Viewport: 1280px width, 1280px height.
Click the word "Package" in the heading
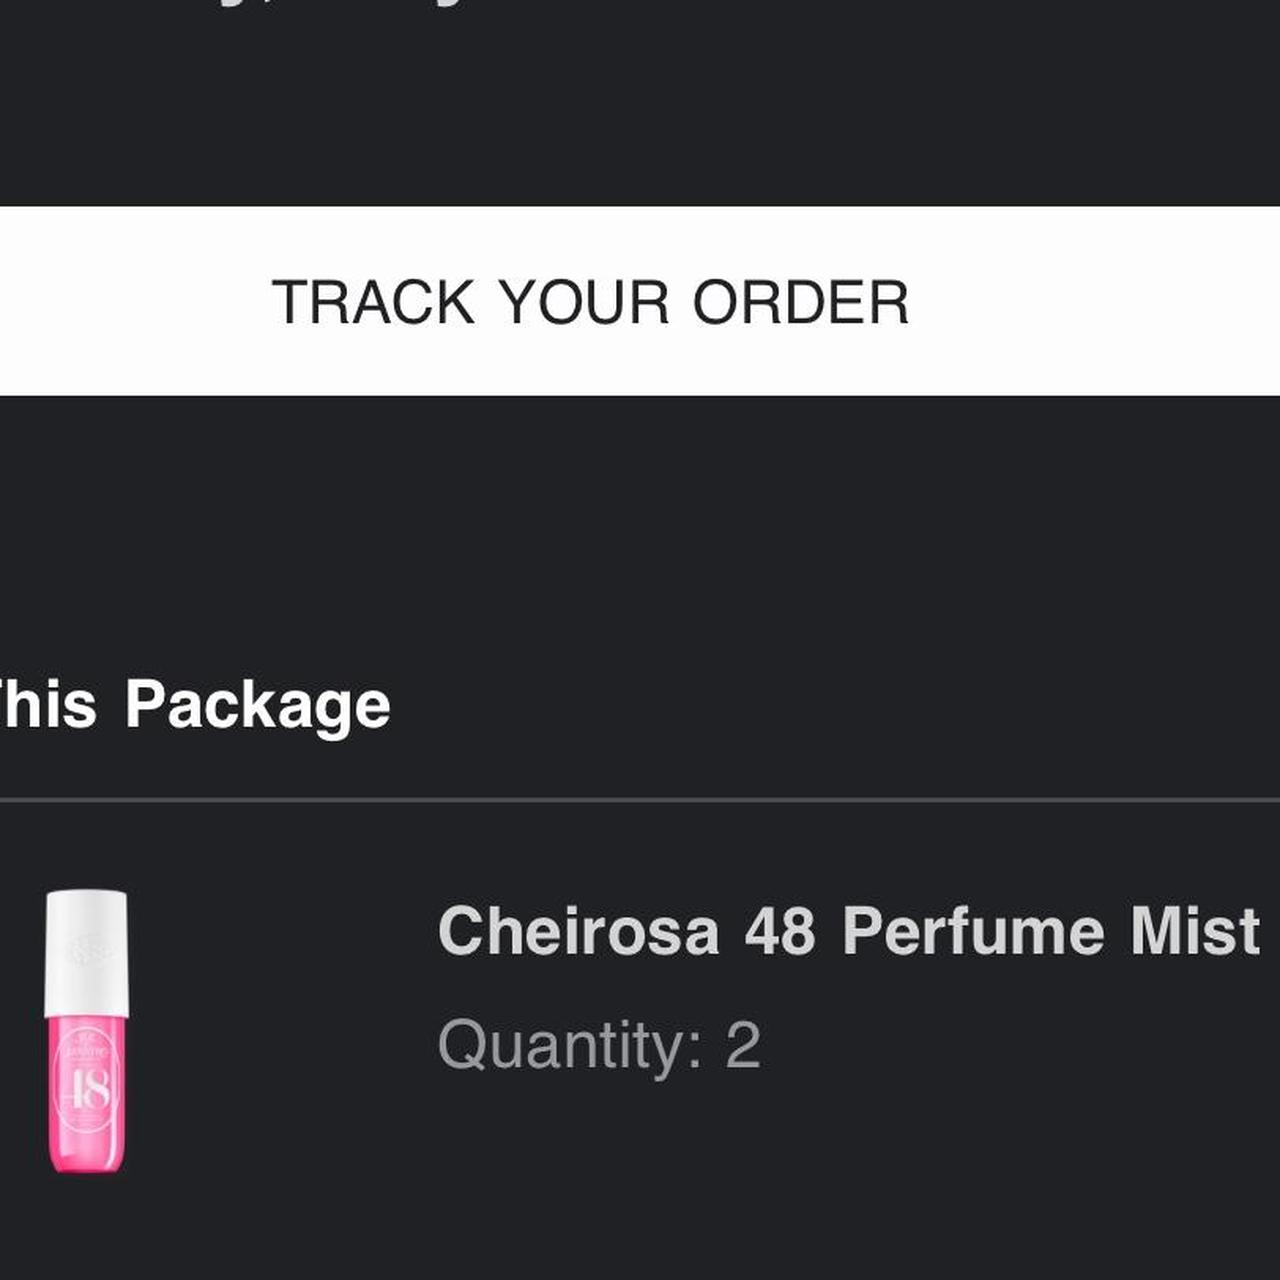pyautogui.click(x=257, y=705)
